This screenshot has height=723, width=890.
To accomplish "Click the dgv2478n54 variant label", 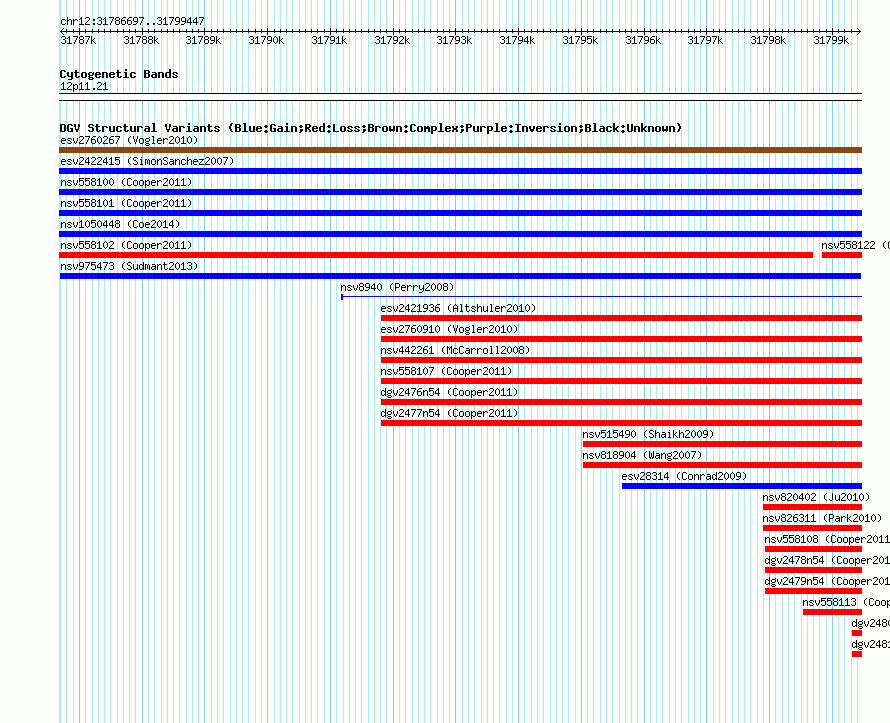I will coord(827,560).
